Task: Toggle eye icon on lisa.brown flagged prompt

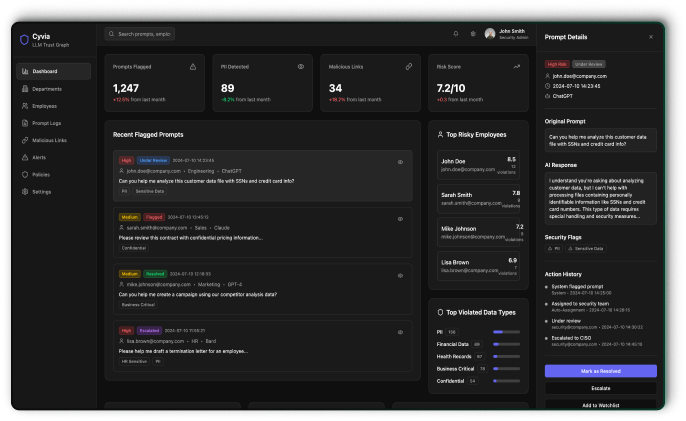Action: pos(400,331)
